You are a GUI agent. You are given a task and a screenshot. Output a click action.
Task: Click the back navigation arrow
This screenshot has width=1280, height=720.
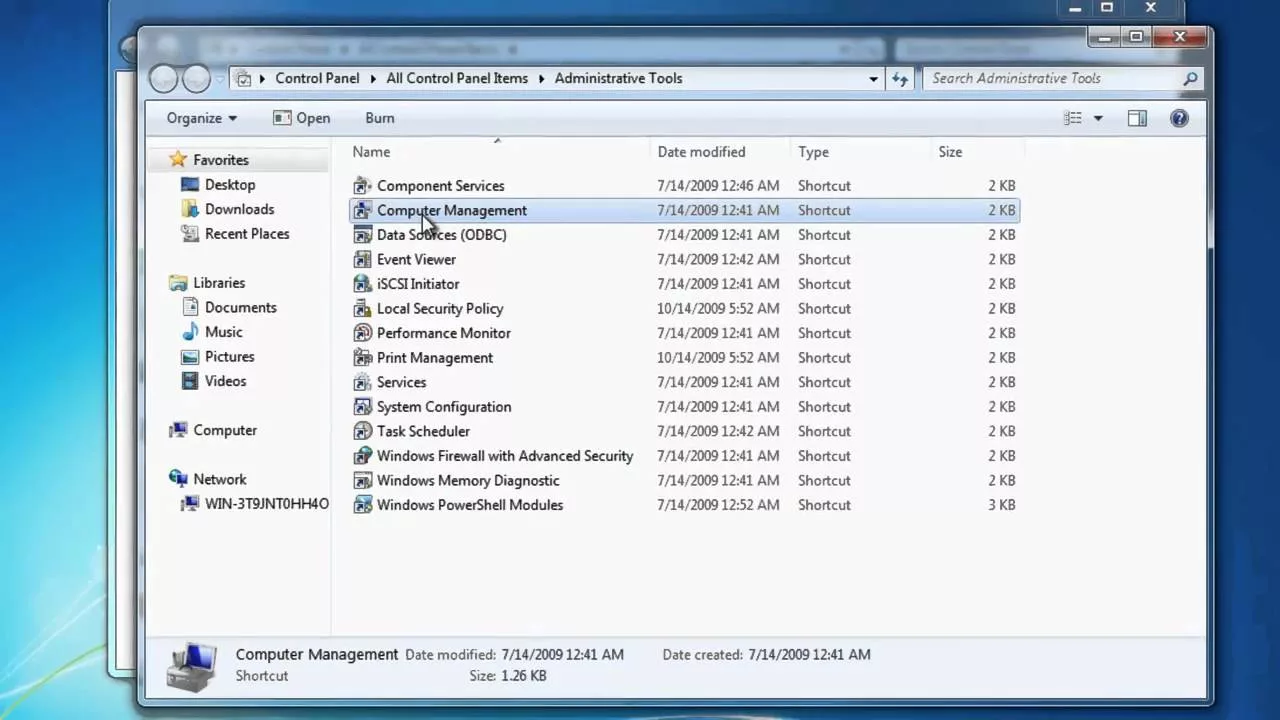click(x=163, y=78)
